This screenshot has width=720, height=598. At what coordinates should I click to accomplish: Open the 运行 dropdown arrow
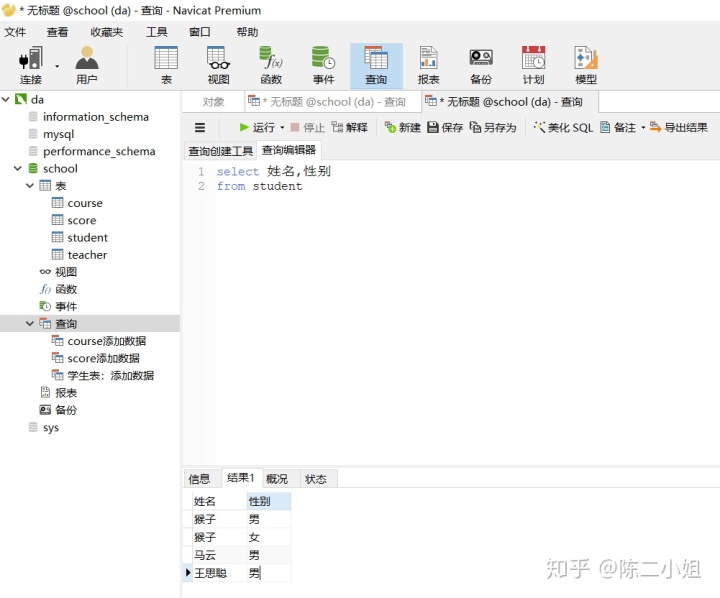[282, 128]
